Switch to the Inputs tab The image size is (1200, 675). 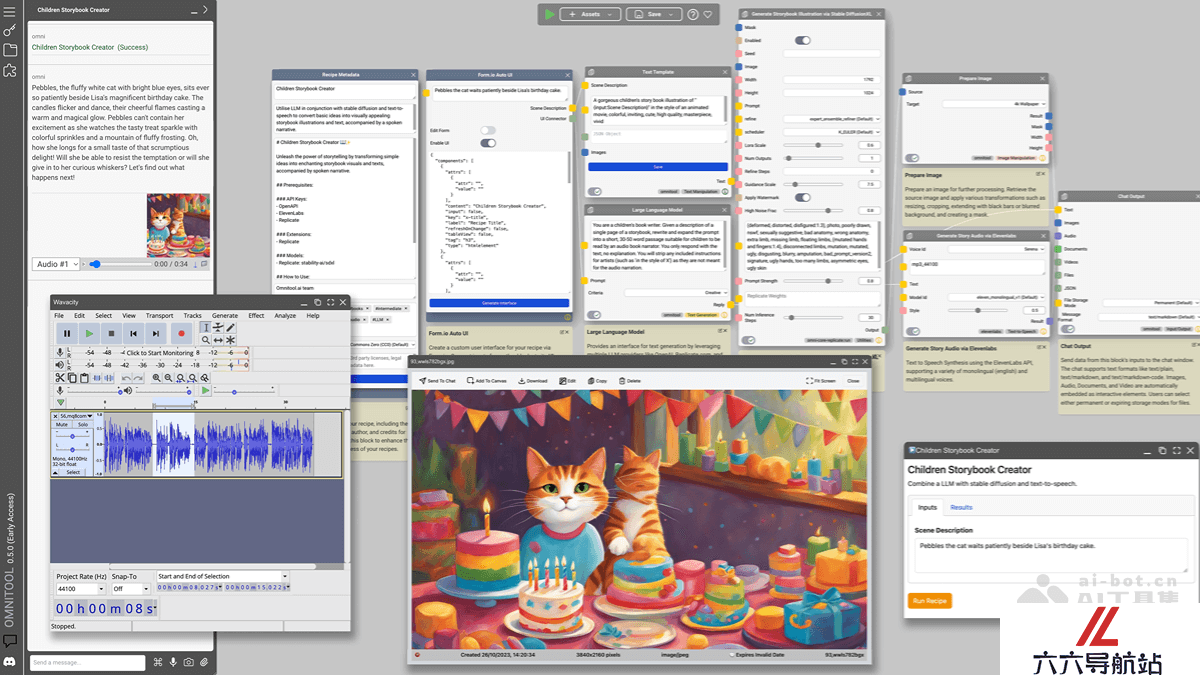pyautogui.click(x=927, y=507)
